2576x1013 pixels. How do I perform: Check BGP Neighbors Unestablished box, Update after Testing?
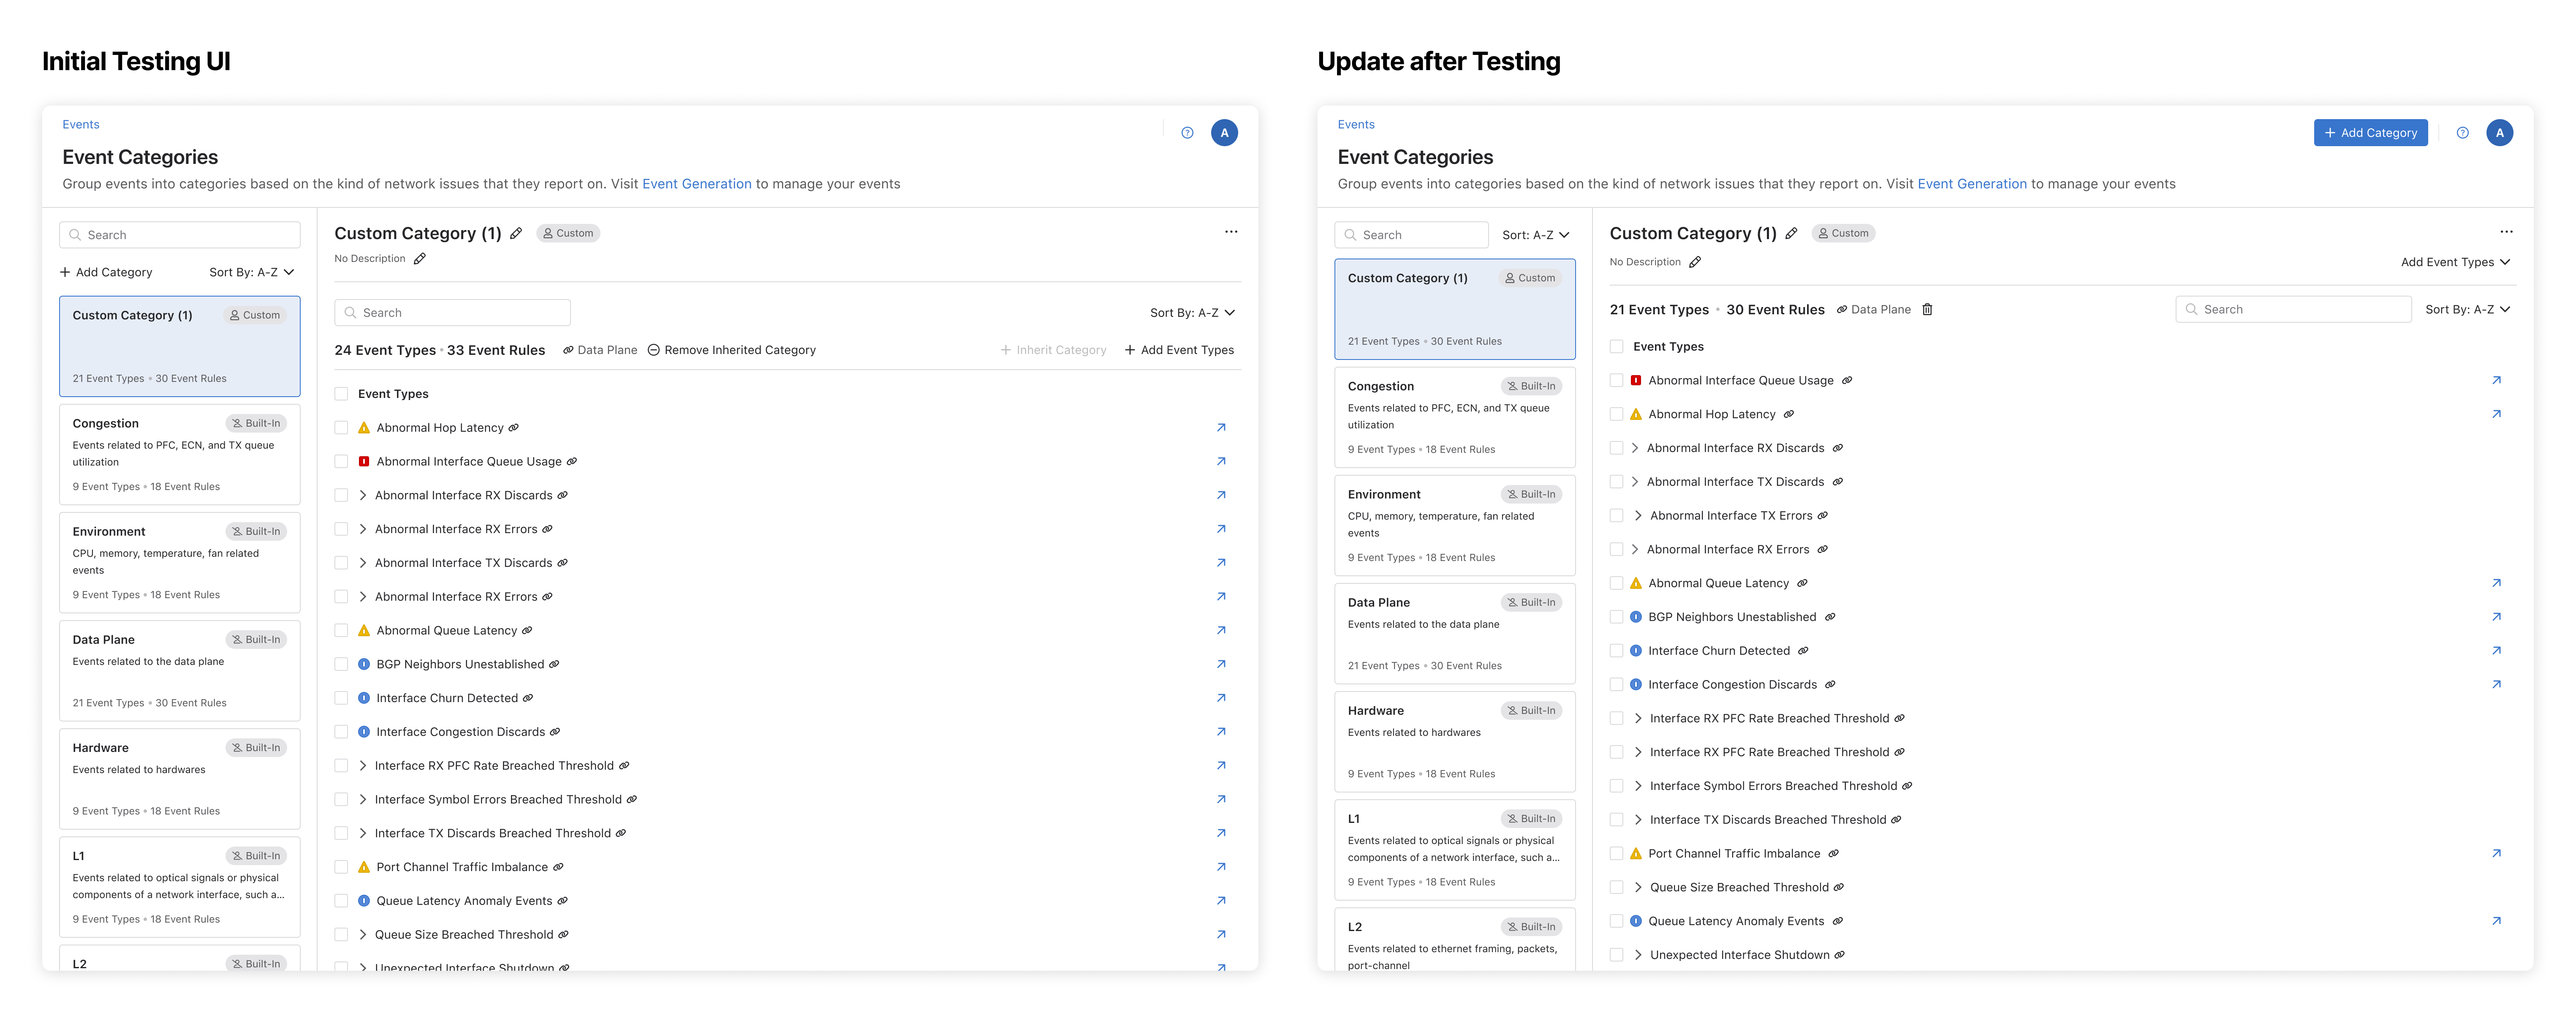click(1616, 617)
